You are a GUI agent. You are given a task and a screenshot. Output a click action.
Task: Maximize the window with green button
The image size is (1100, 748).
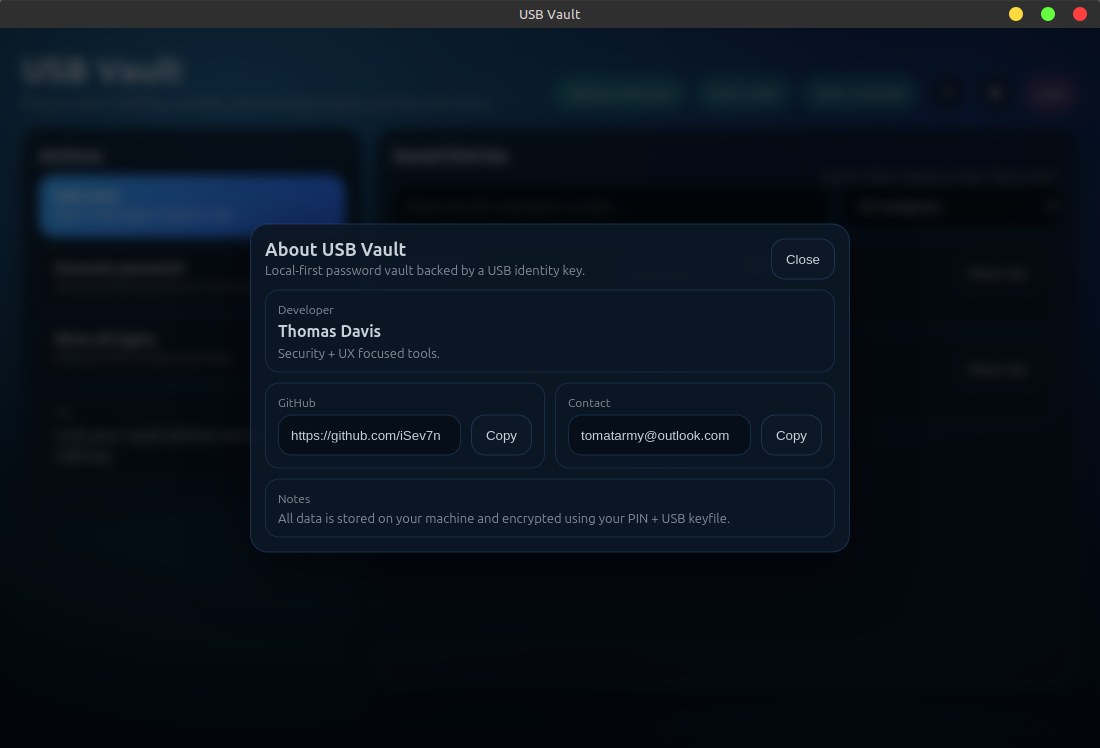coord(1047,14)
